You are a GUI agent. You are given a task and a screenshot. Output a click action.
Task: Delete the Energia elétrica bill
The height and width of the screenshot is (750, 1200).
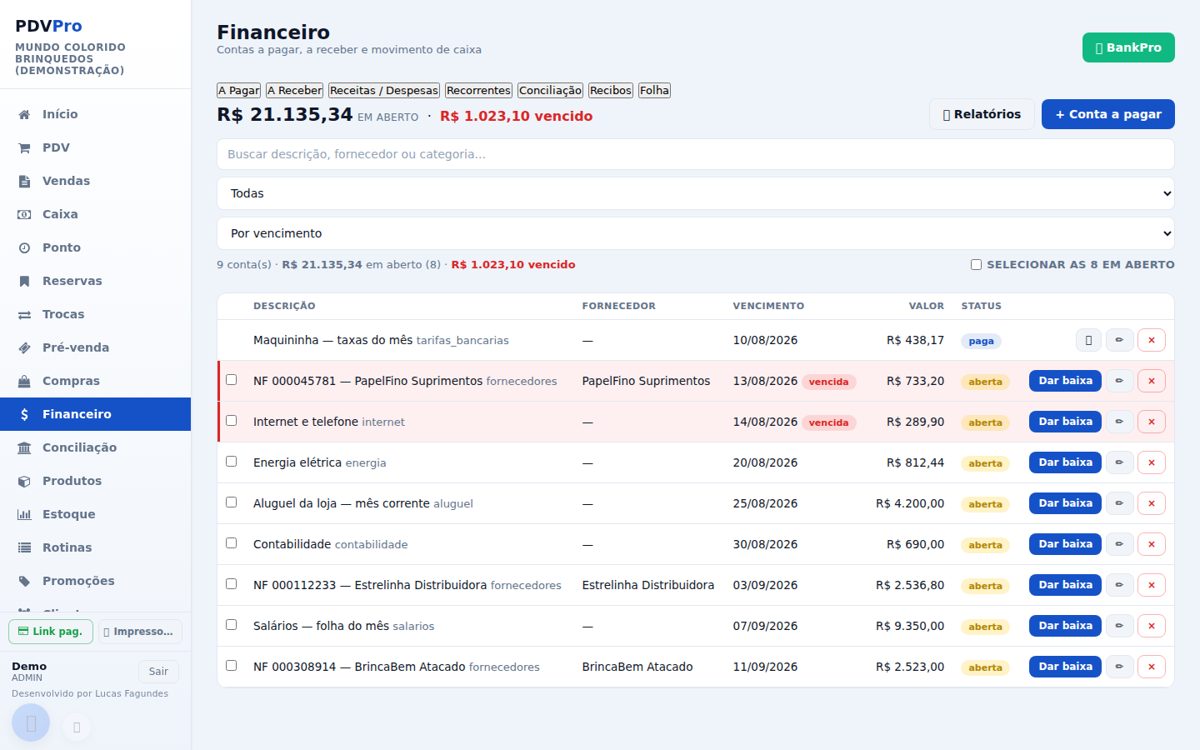[x=1151, y=463]
